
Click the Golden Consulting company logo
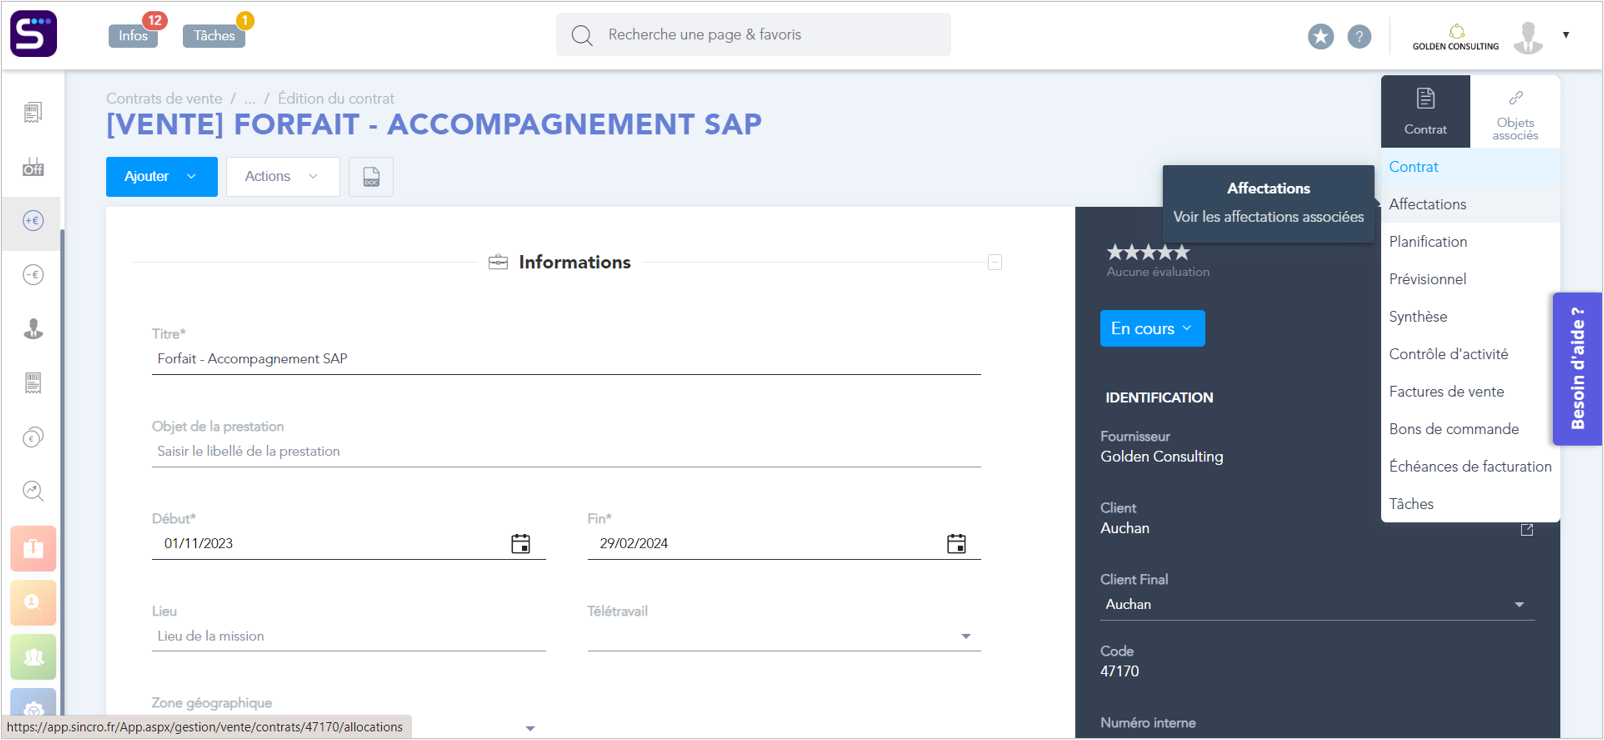1455,37
